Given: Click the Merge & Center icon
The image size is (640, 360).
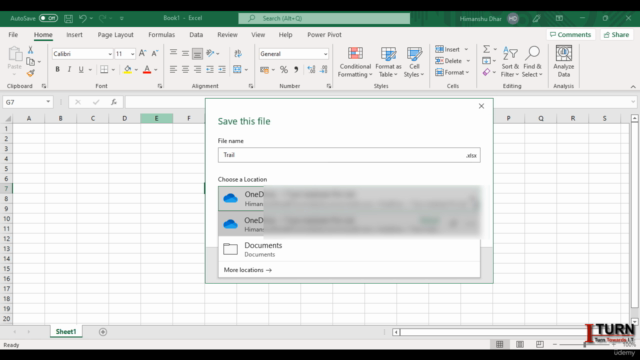Looking at the screenshot, I should [x=237, y=70].
